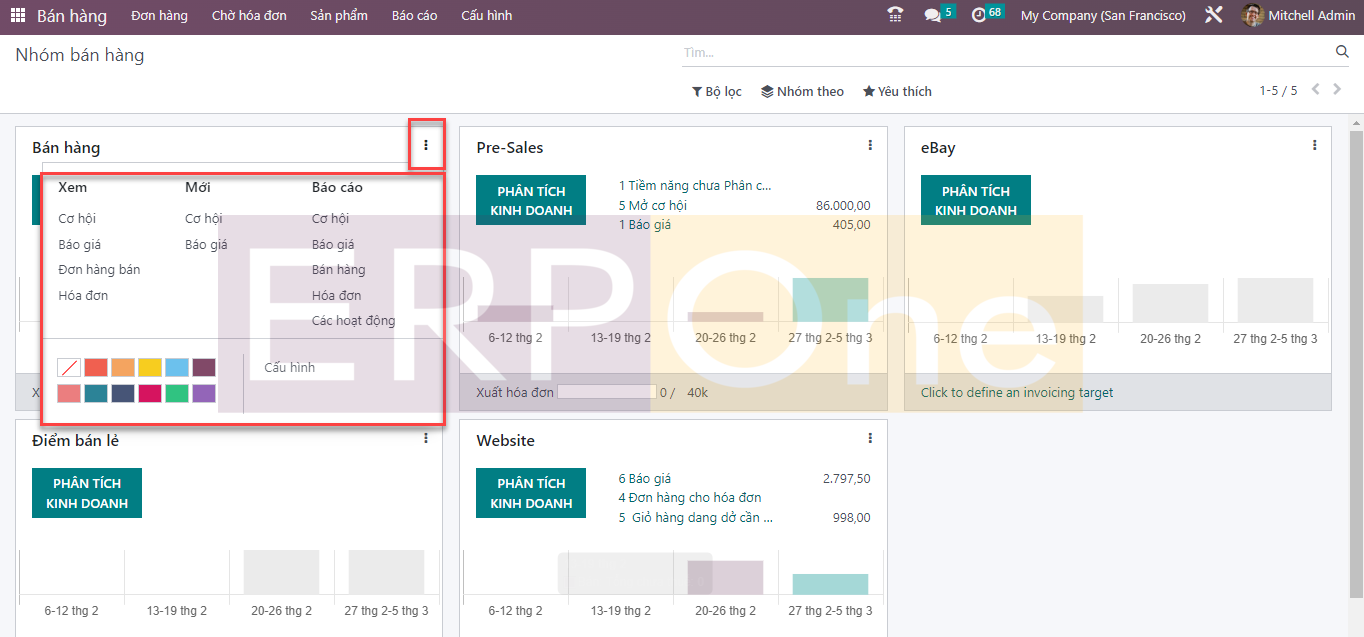The height and width of the screenshot is (637, 1364).
Task: Click Đơn hàng bán link under Xem
Action: pos(99,270)
